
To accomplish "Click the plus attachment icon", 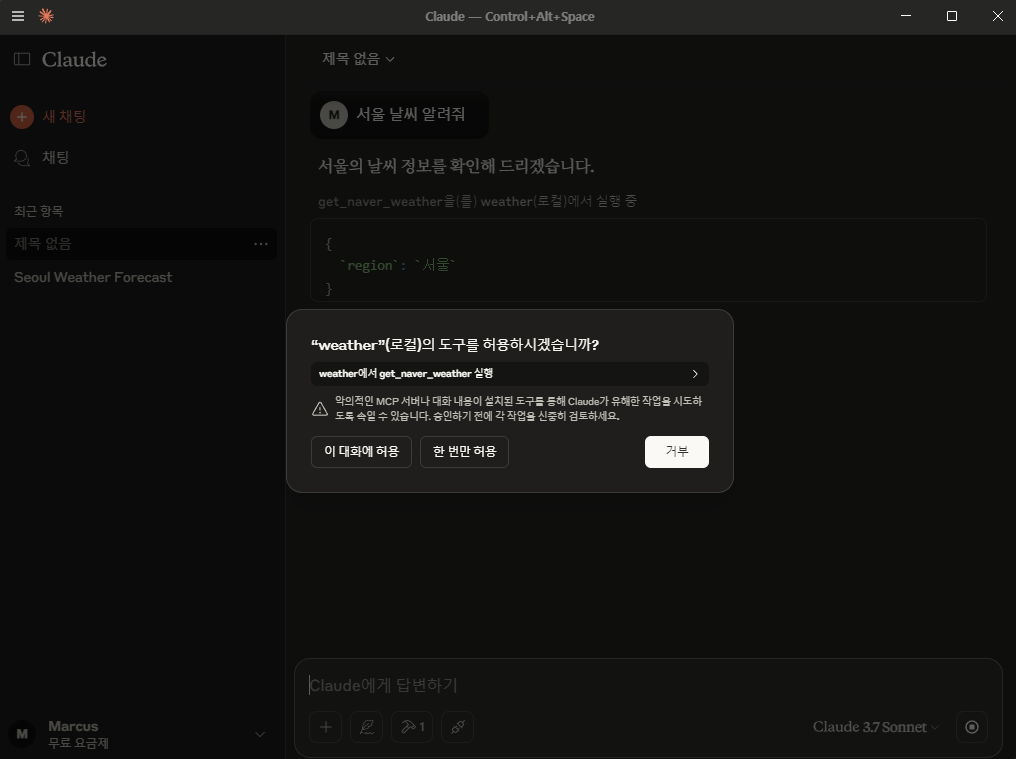I will coord(326,727).
